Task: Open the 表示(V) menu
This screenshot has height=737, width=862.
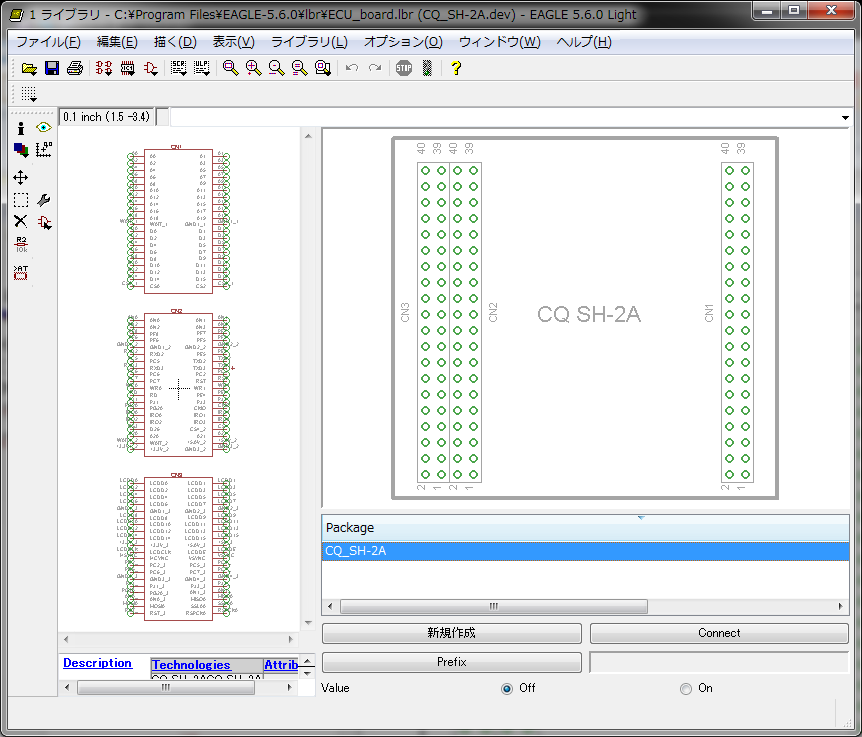Action: click(x=234, y=42)
